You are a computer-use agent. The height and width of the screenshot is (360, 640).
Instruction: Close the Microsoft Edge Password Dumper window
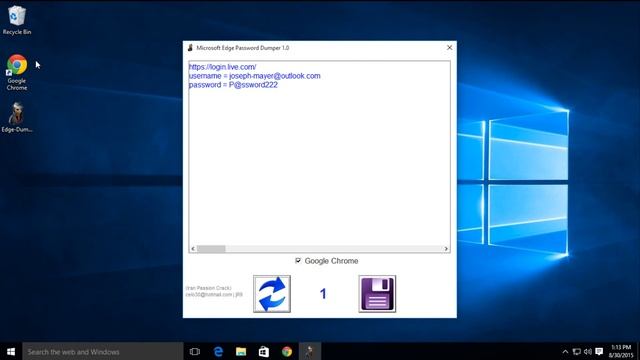pyautogui.click(x=449, y=48)
